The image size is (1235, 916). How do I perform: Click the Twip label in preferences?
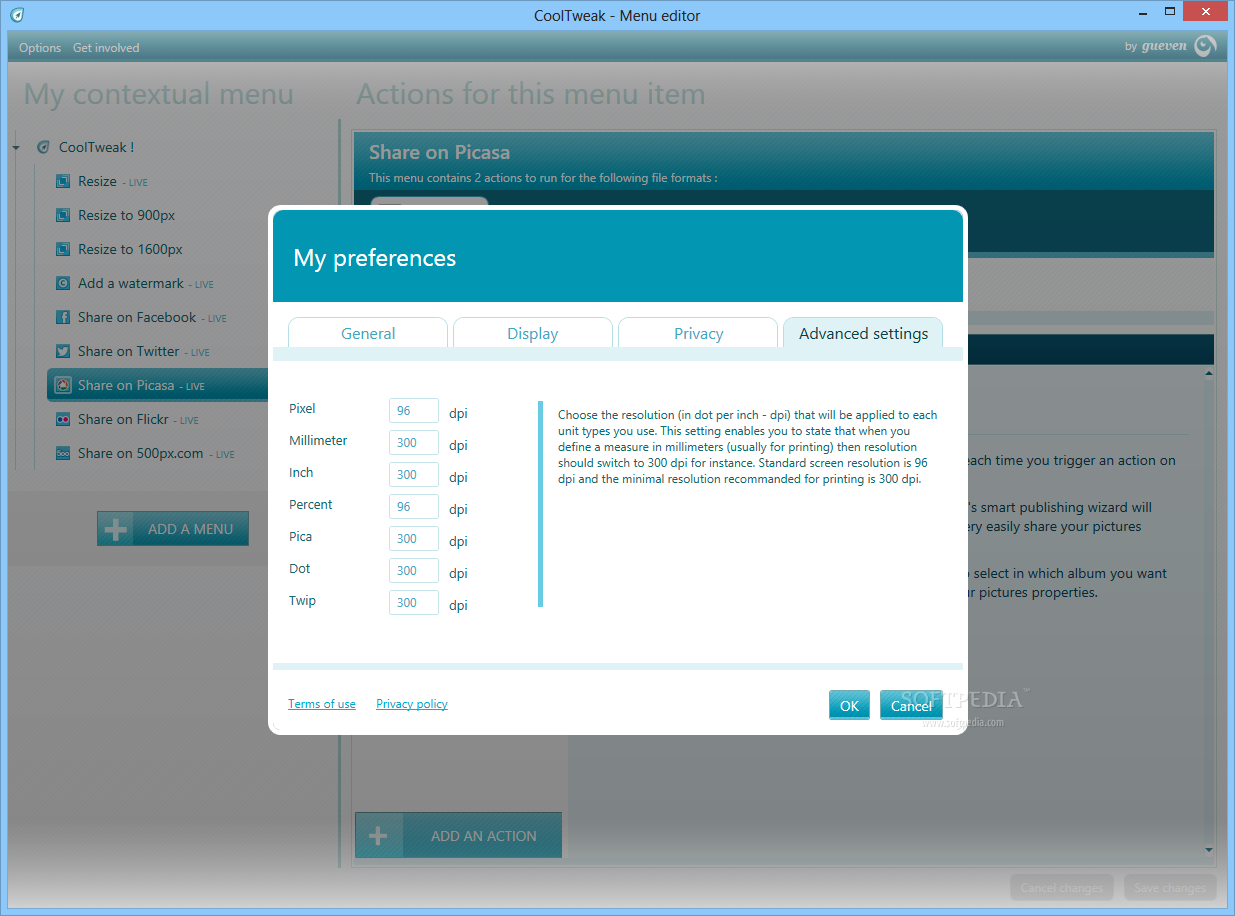pyautogui.click(x=302, y=600)
